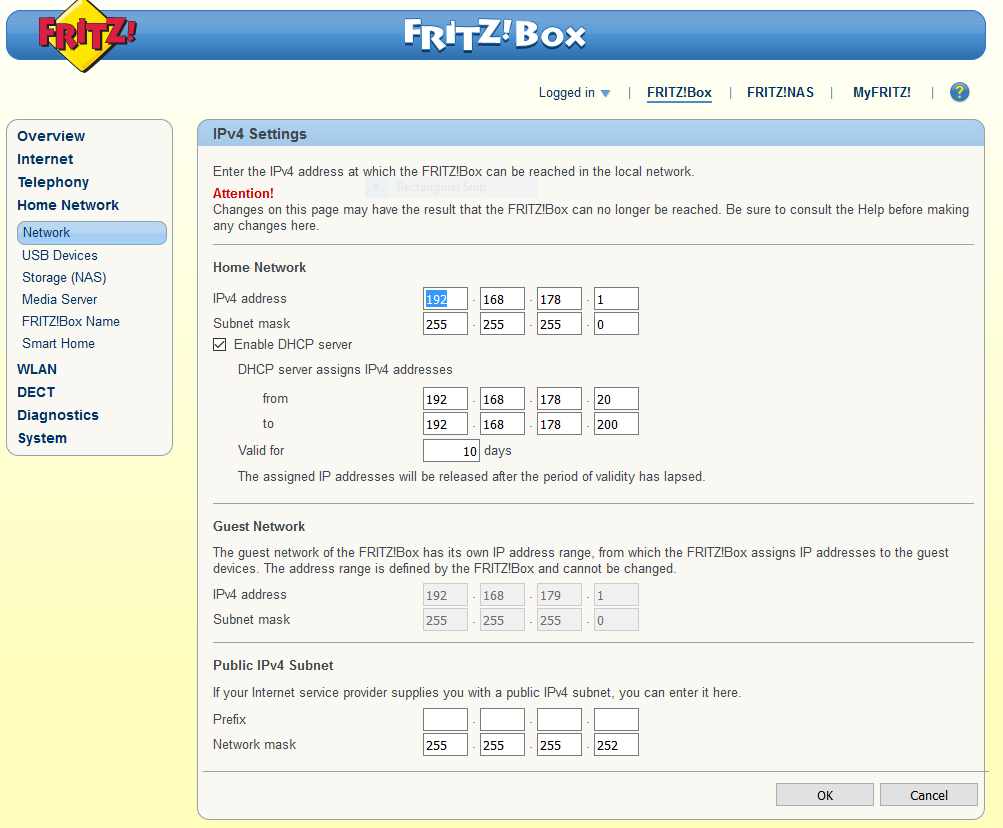Screen dimensions: 1003x828
Task: Select FRITZ!Box top navigation link
Action: point(679,92)
